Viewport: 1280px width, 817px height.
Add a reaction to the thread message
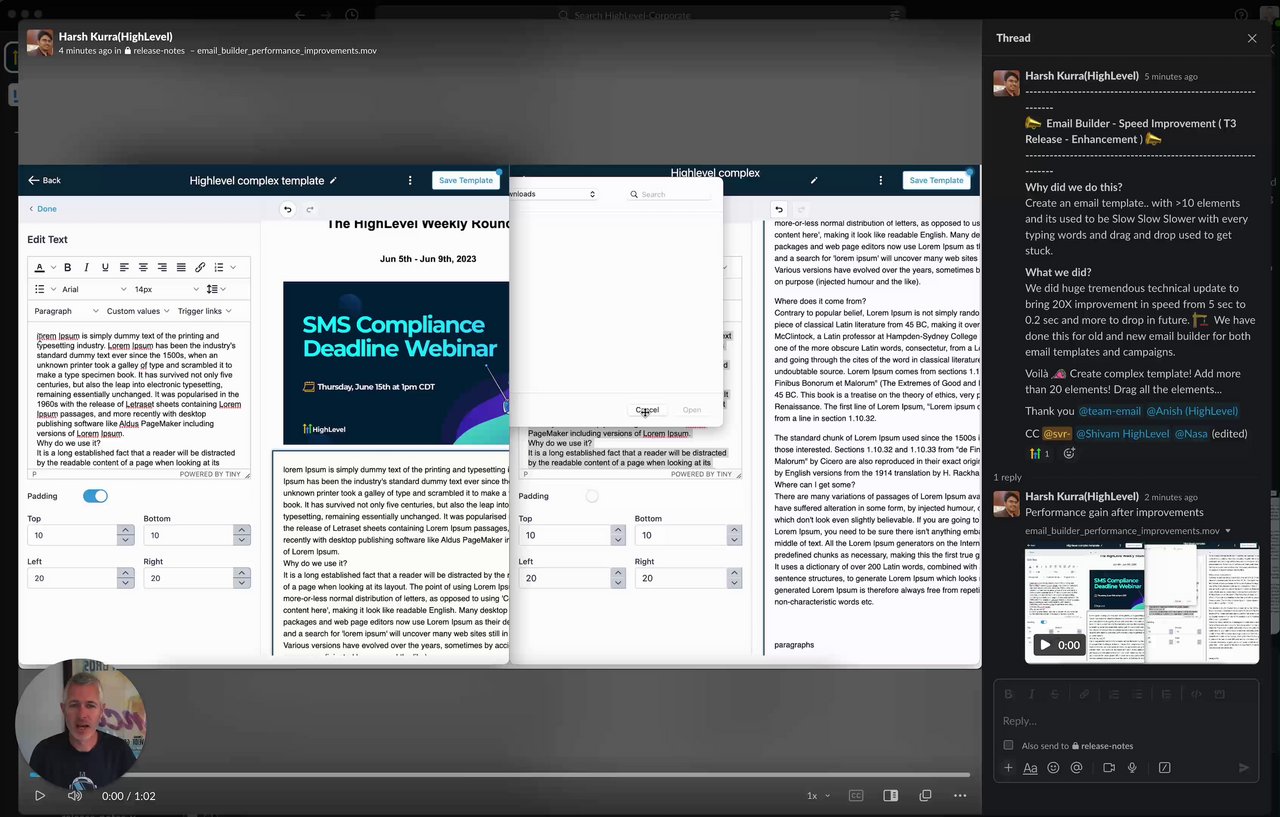pos(1069,454)
